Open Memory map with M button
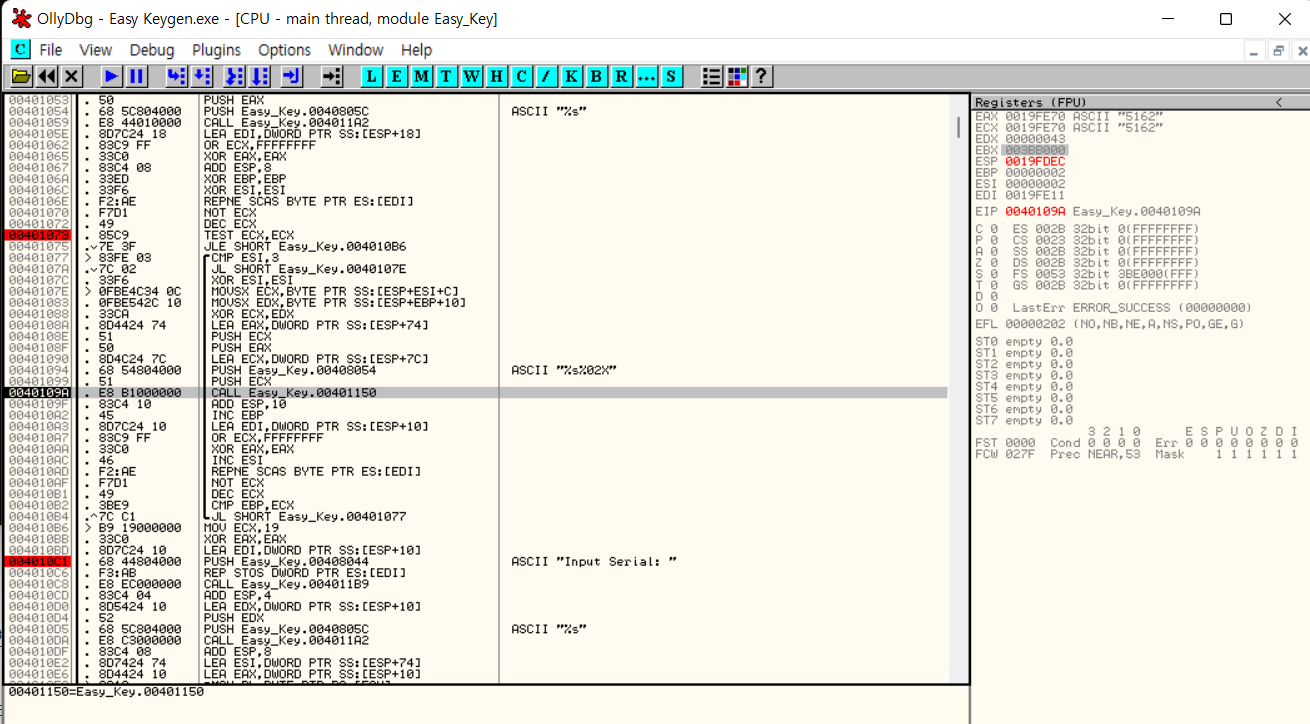The image size is (1310, 724). pyautogui.click(x=422, y=76)
